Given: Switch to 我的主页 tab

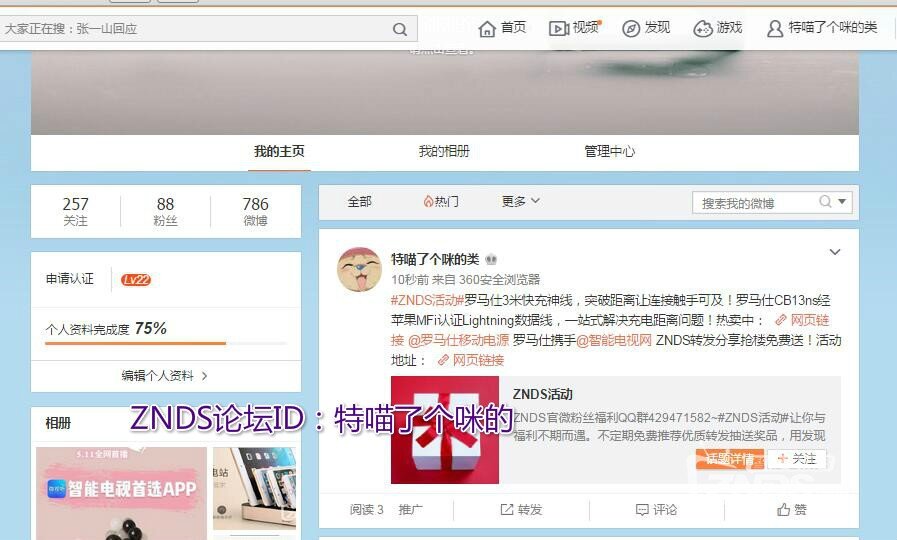Looking at the screenshot, I should tap(279, 152).
